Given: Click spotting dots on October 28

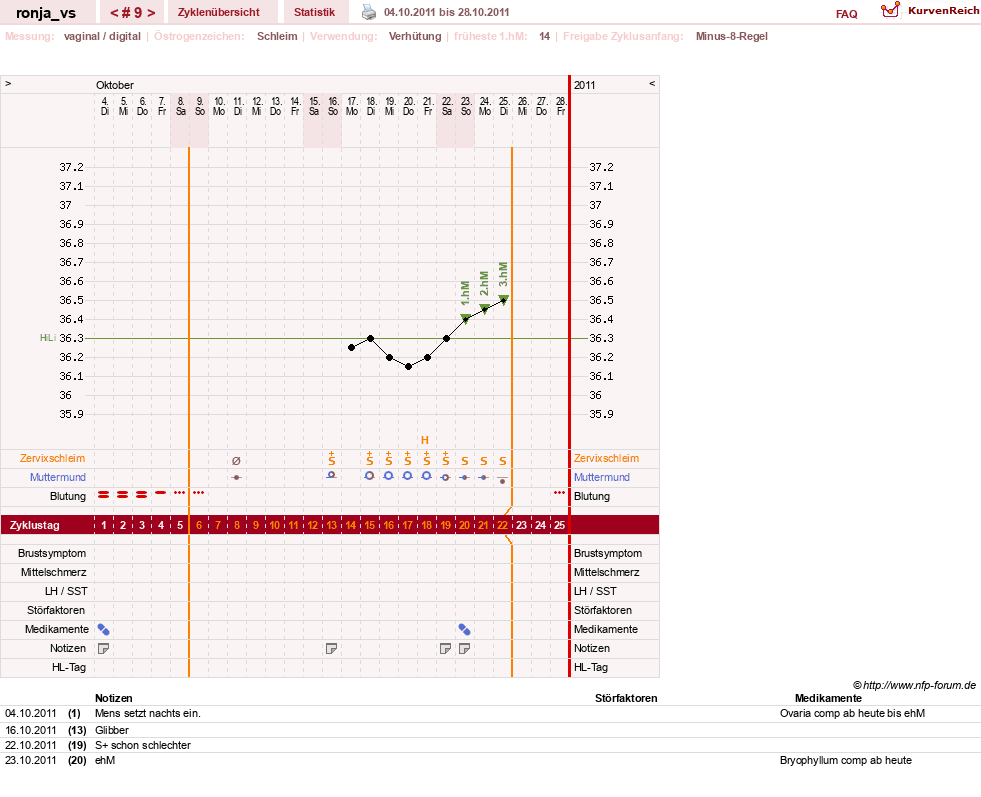Looking at the screenshot, I should 559,493.
